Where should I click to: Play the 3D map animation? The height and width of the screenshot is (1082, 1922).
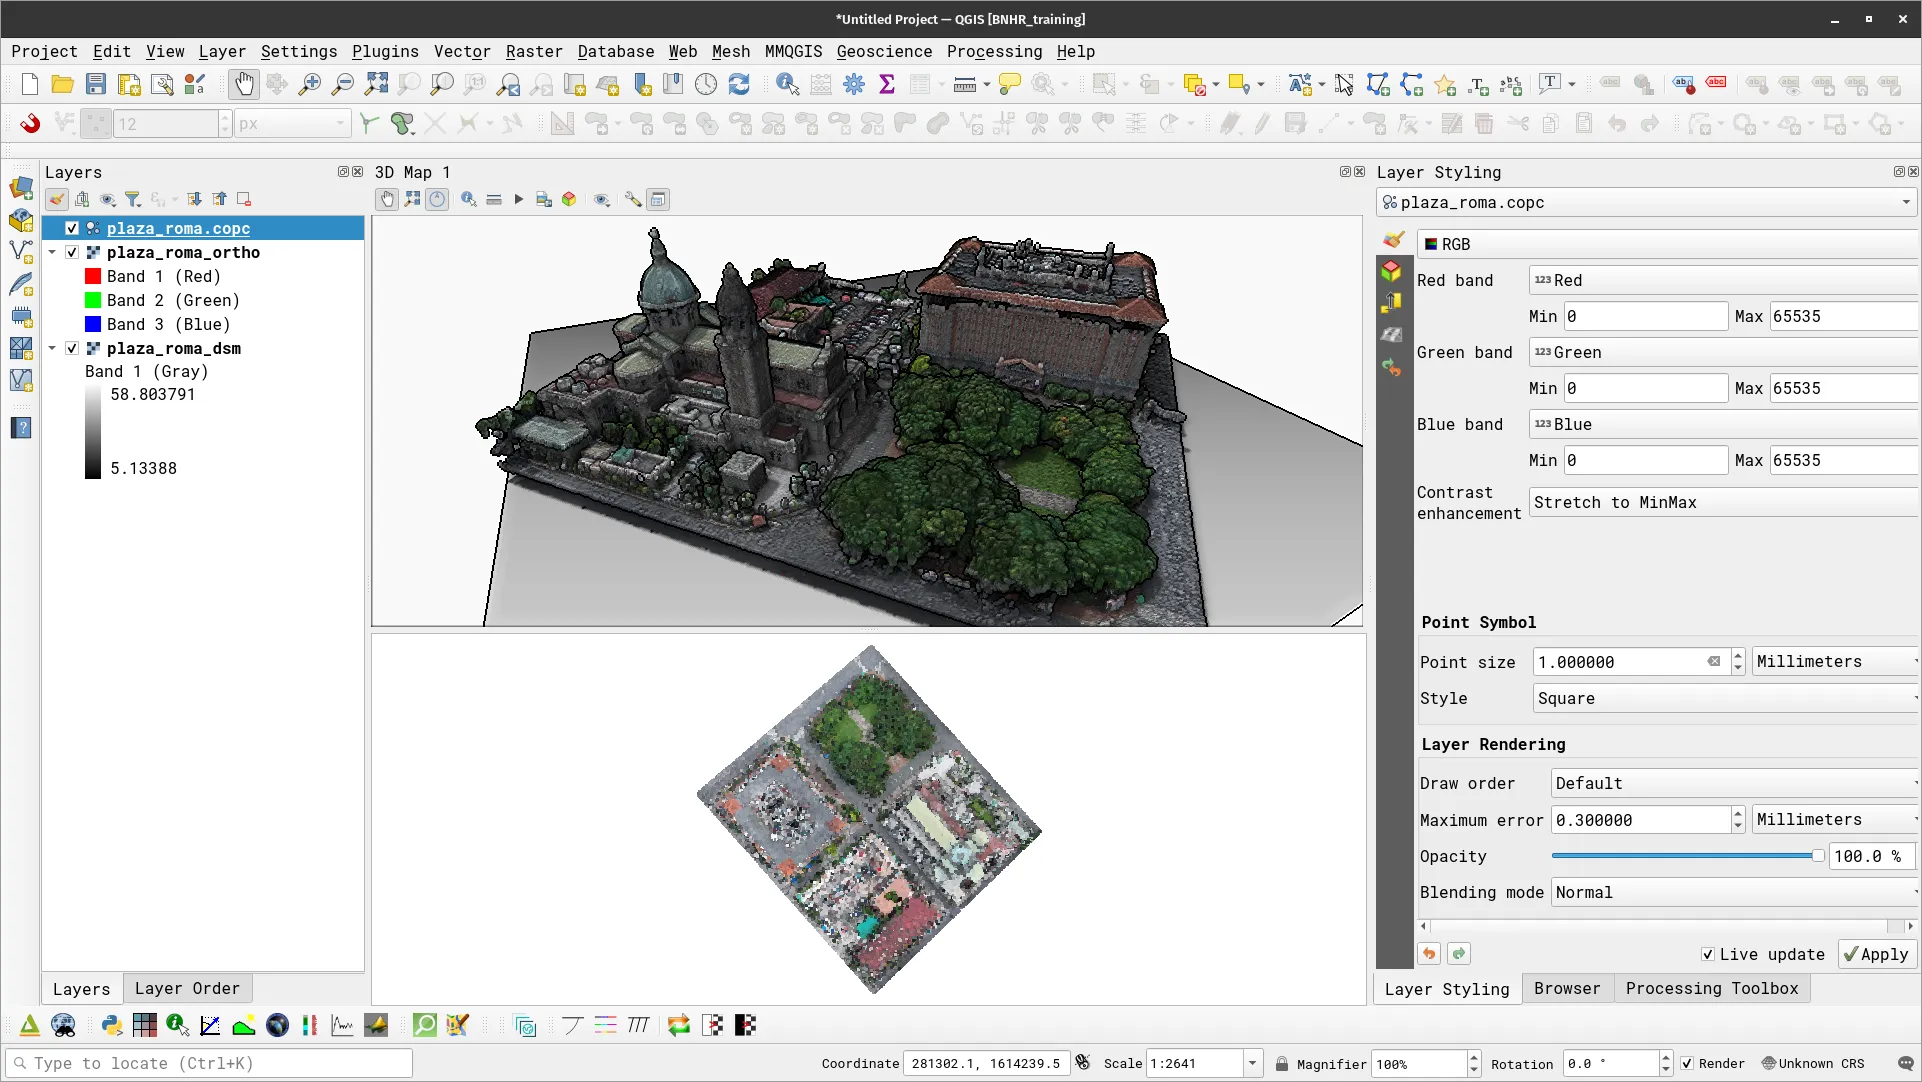point(518,199)
